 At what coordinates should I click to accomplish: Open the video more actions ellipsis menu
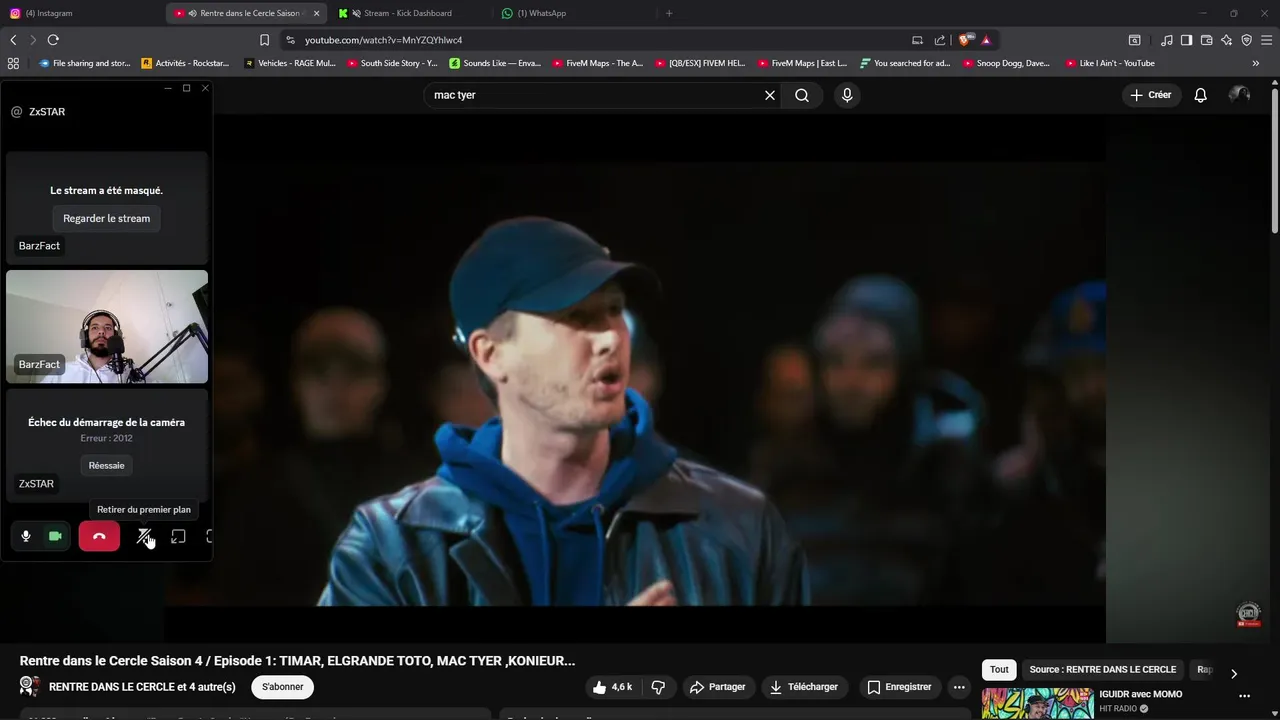[x=959, y=687]
